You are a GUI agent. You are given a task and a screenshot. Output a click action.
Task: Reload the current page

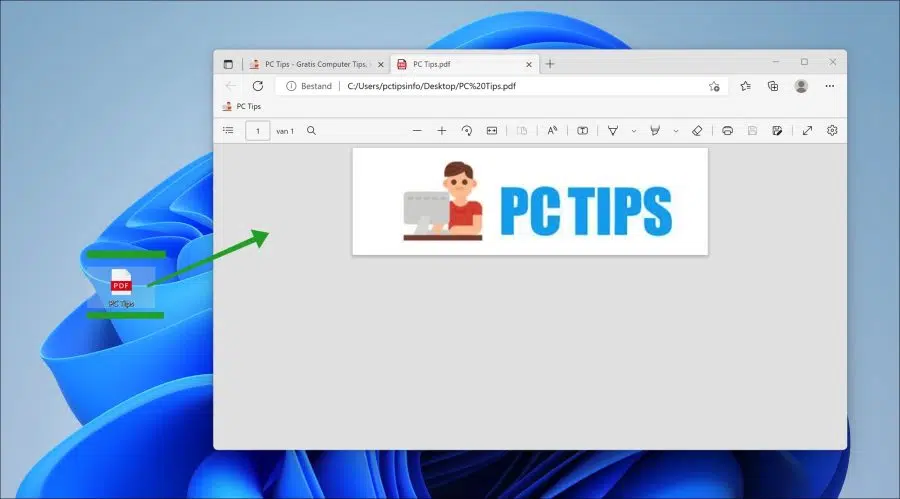pos(258,86)
